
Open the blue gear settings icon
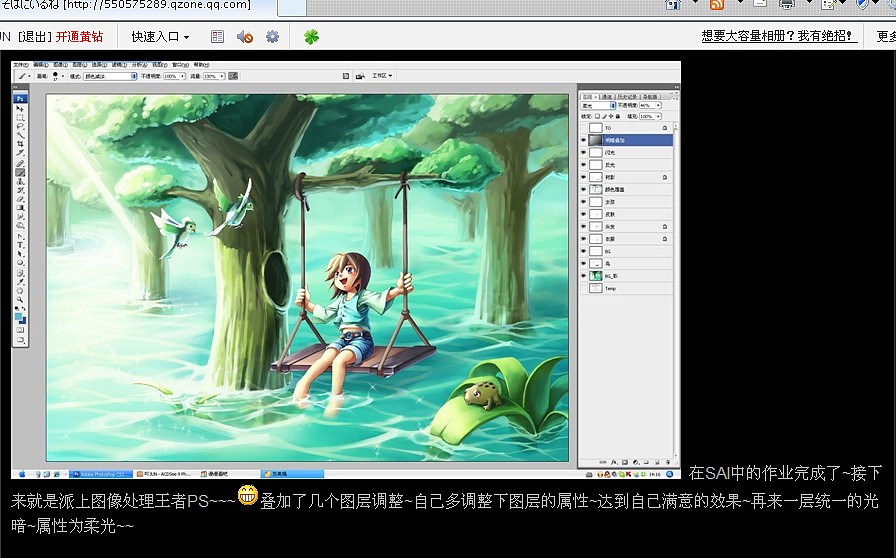tap(273, 37)
